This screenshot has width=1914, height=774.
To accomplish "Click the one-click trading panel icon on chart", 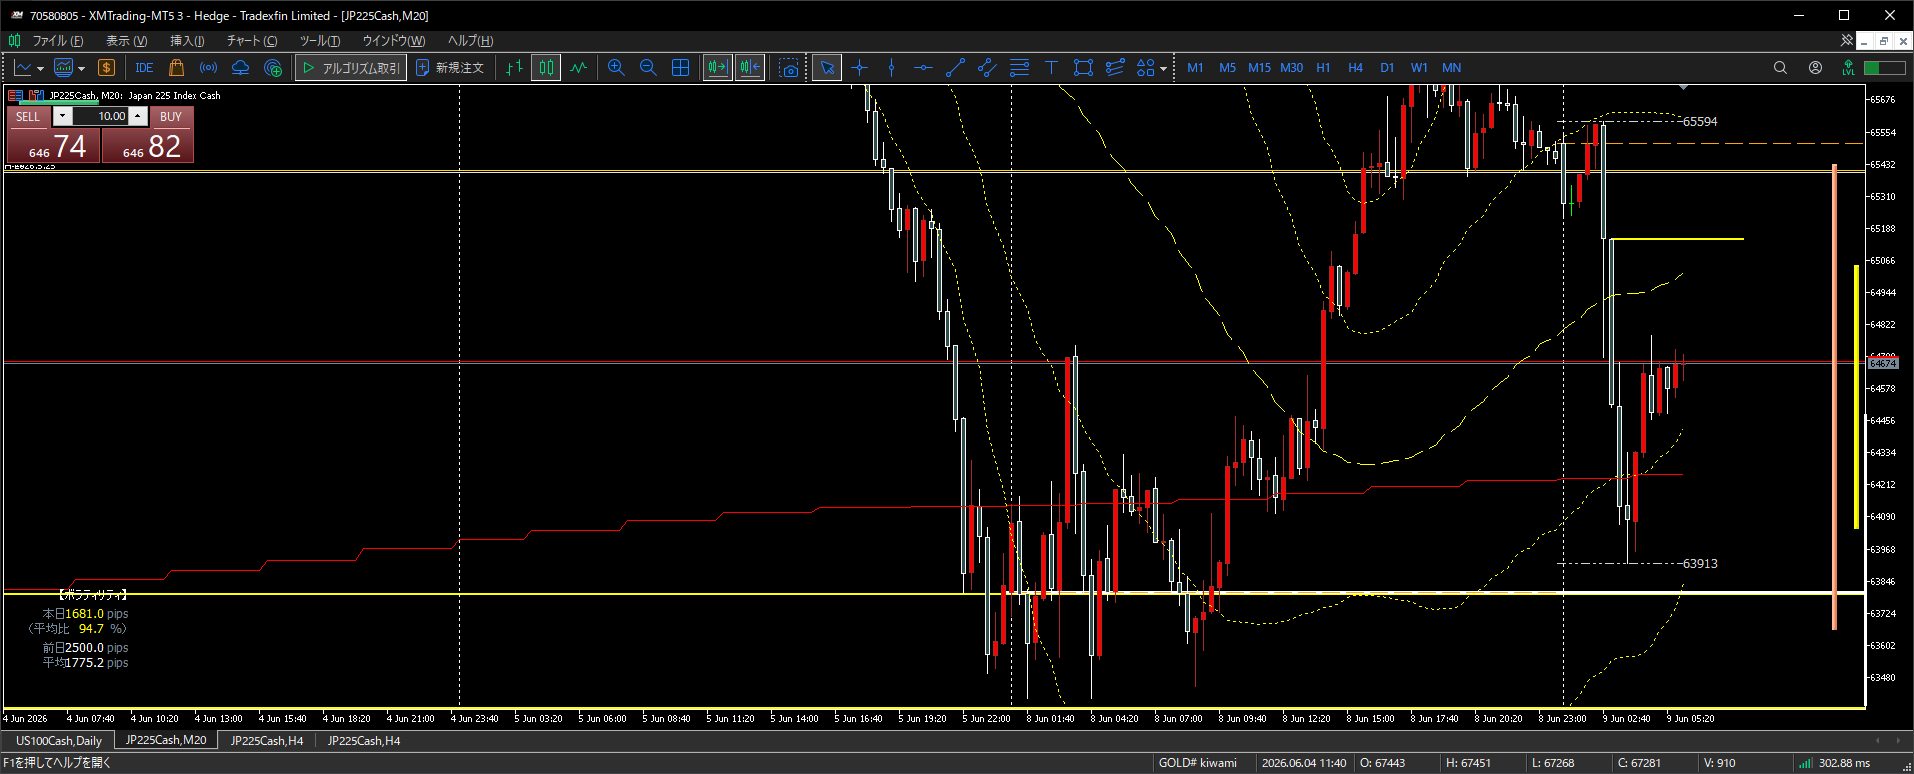I will pos(36,96).
